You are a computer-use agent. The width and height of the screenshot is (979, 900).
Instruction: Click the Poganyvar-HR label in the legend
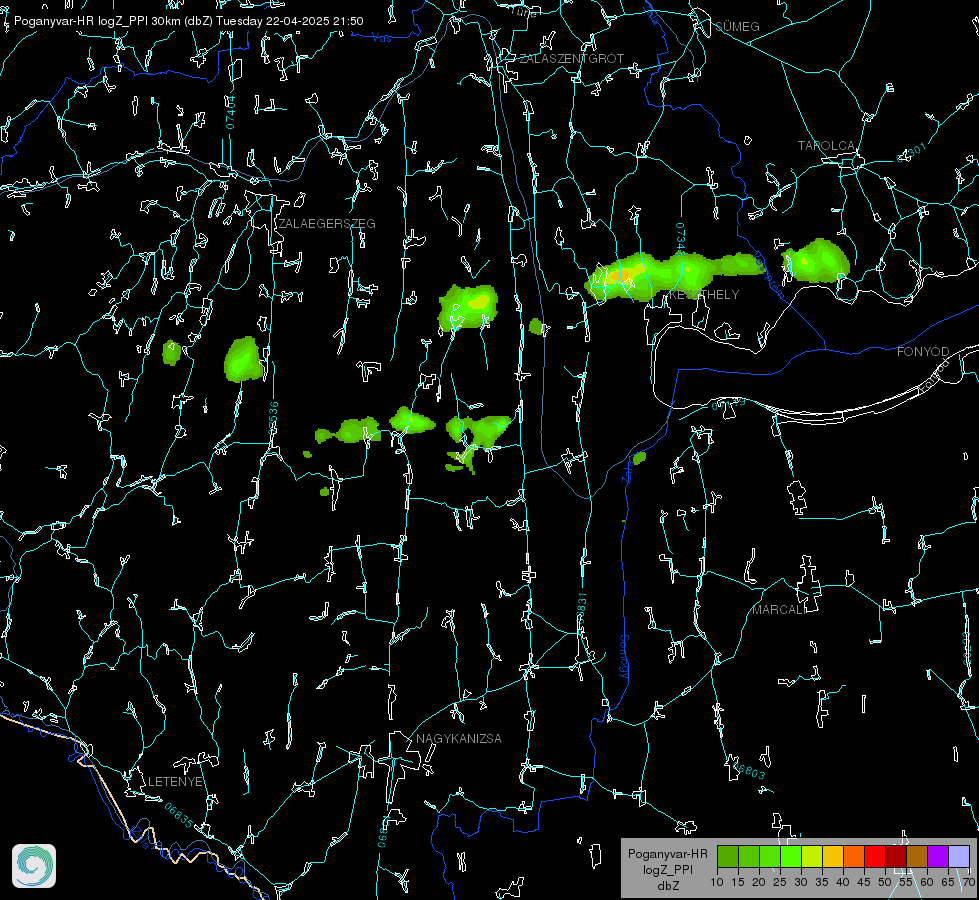668,854
